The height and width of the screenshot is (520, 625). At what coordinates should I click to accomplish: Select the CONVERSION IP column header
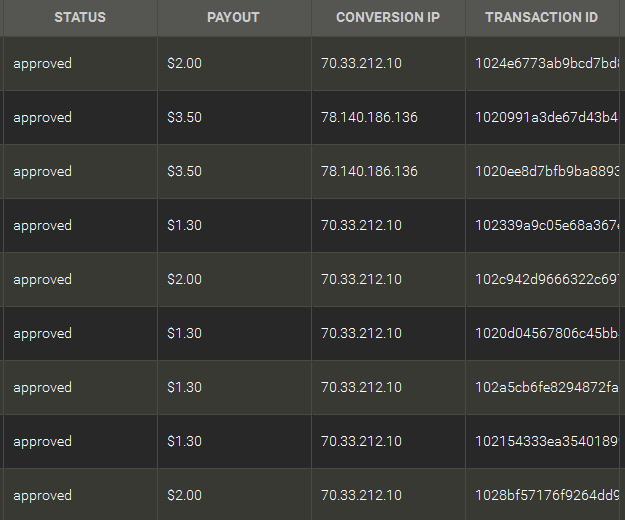pyautogui.click(x=389, y=18)
